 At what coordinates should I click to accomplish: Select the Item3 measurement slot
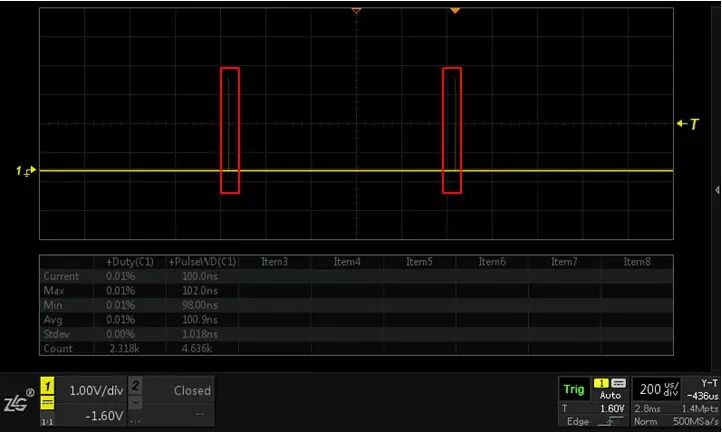274,262
